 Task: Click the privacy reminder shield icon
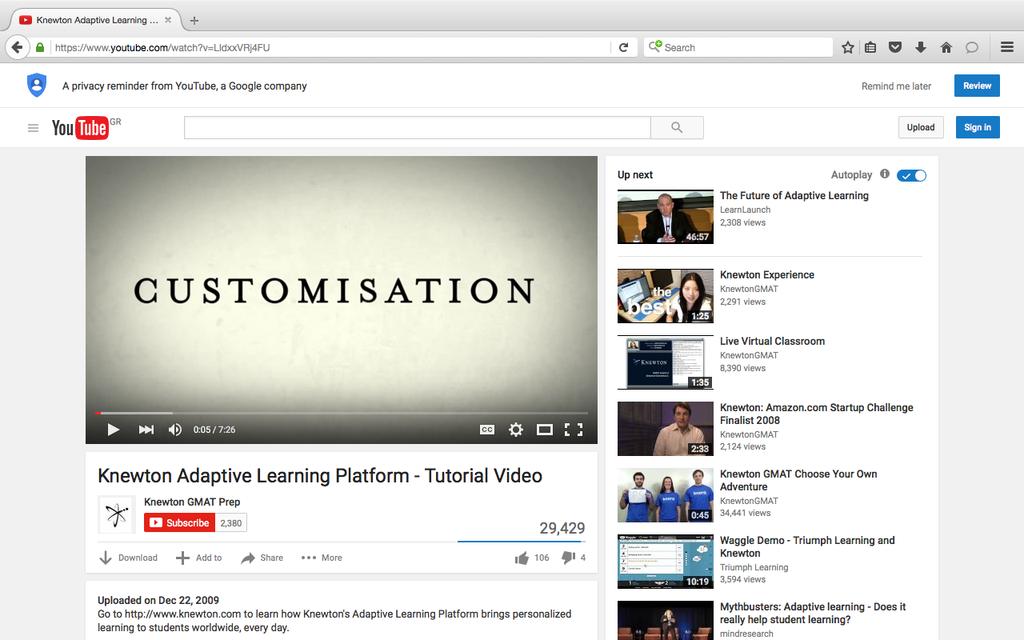37,85
